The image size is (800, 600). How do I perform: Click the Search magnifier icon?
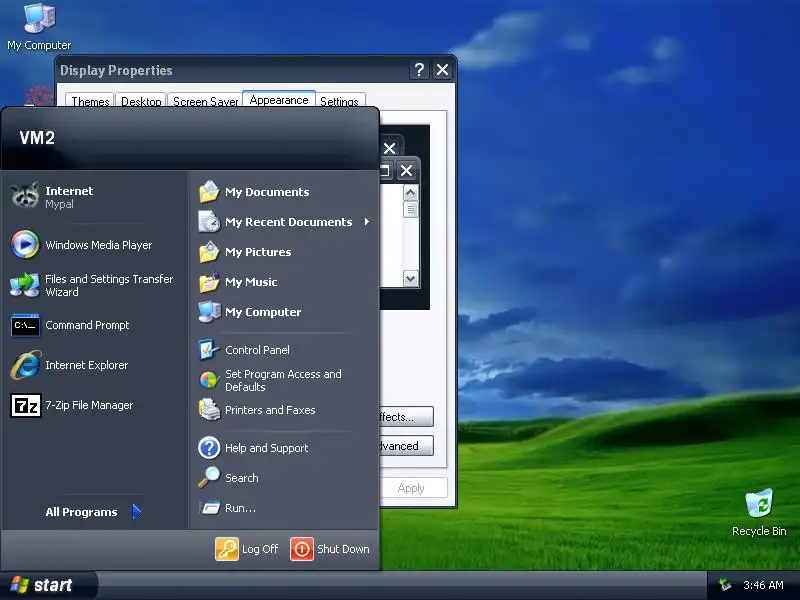click(x=209, y=478)
